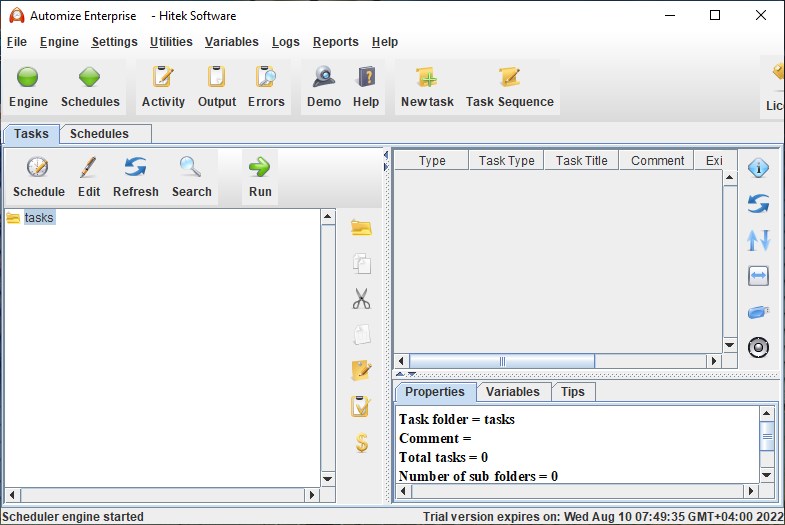The height and width of the screenshot is (525, 785).
Task: Click the properties panel vertical scroll thumb
Action: click(766, 436)
